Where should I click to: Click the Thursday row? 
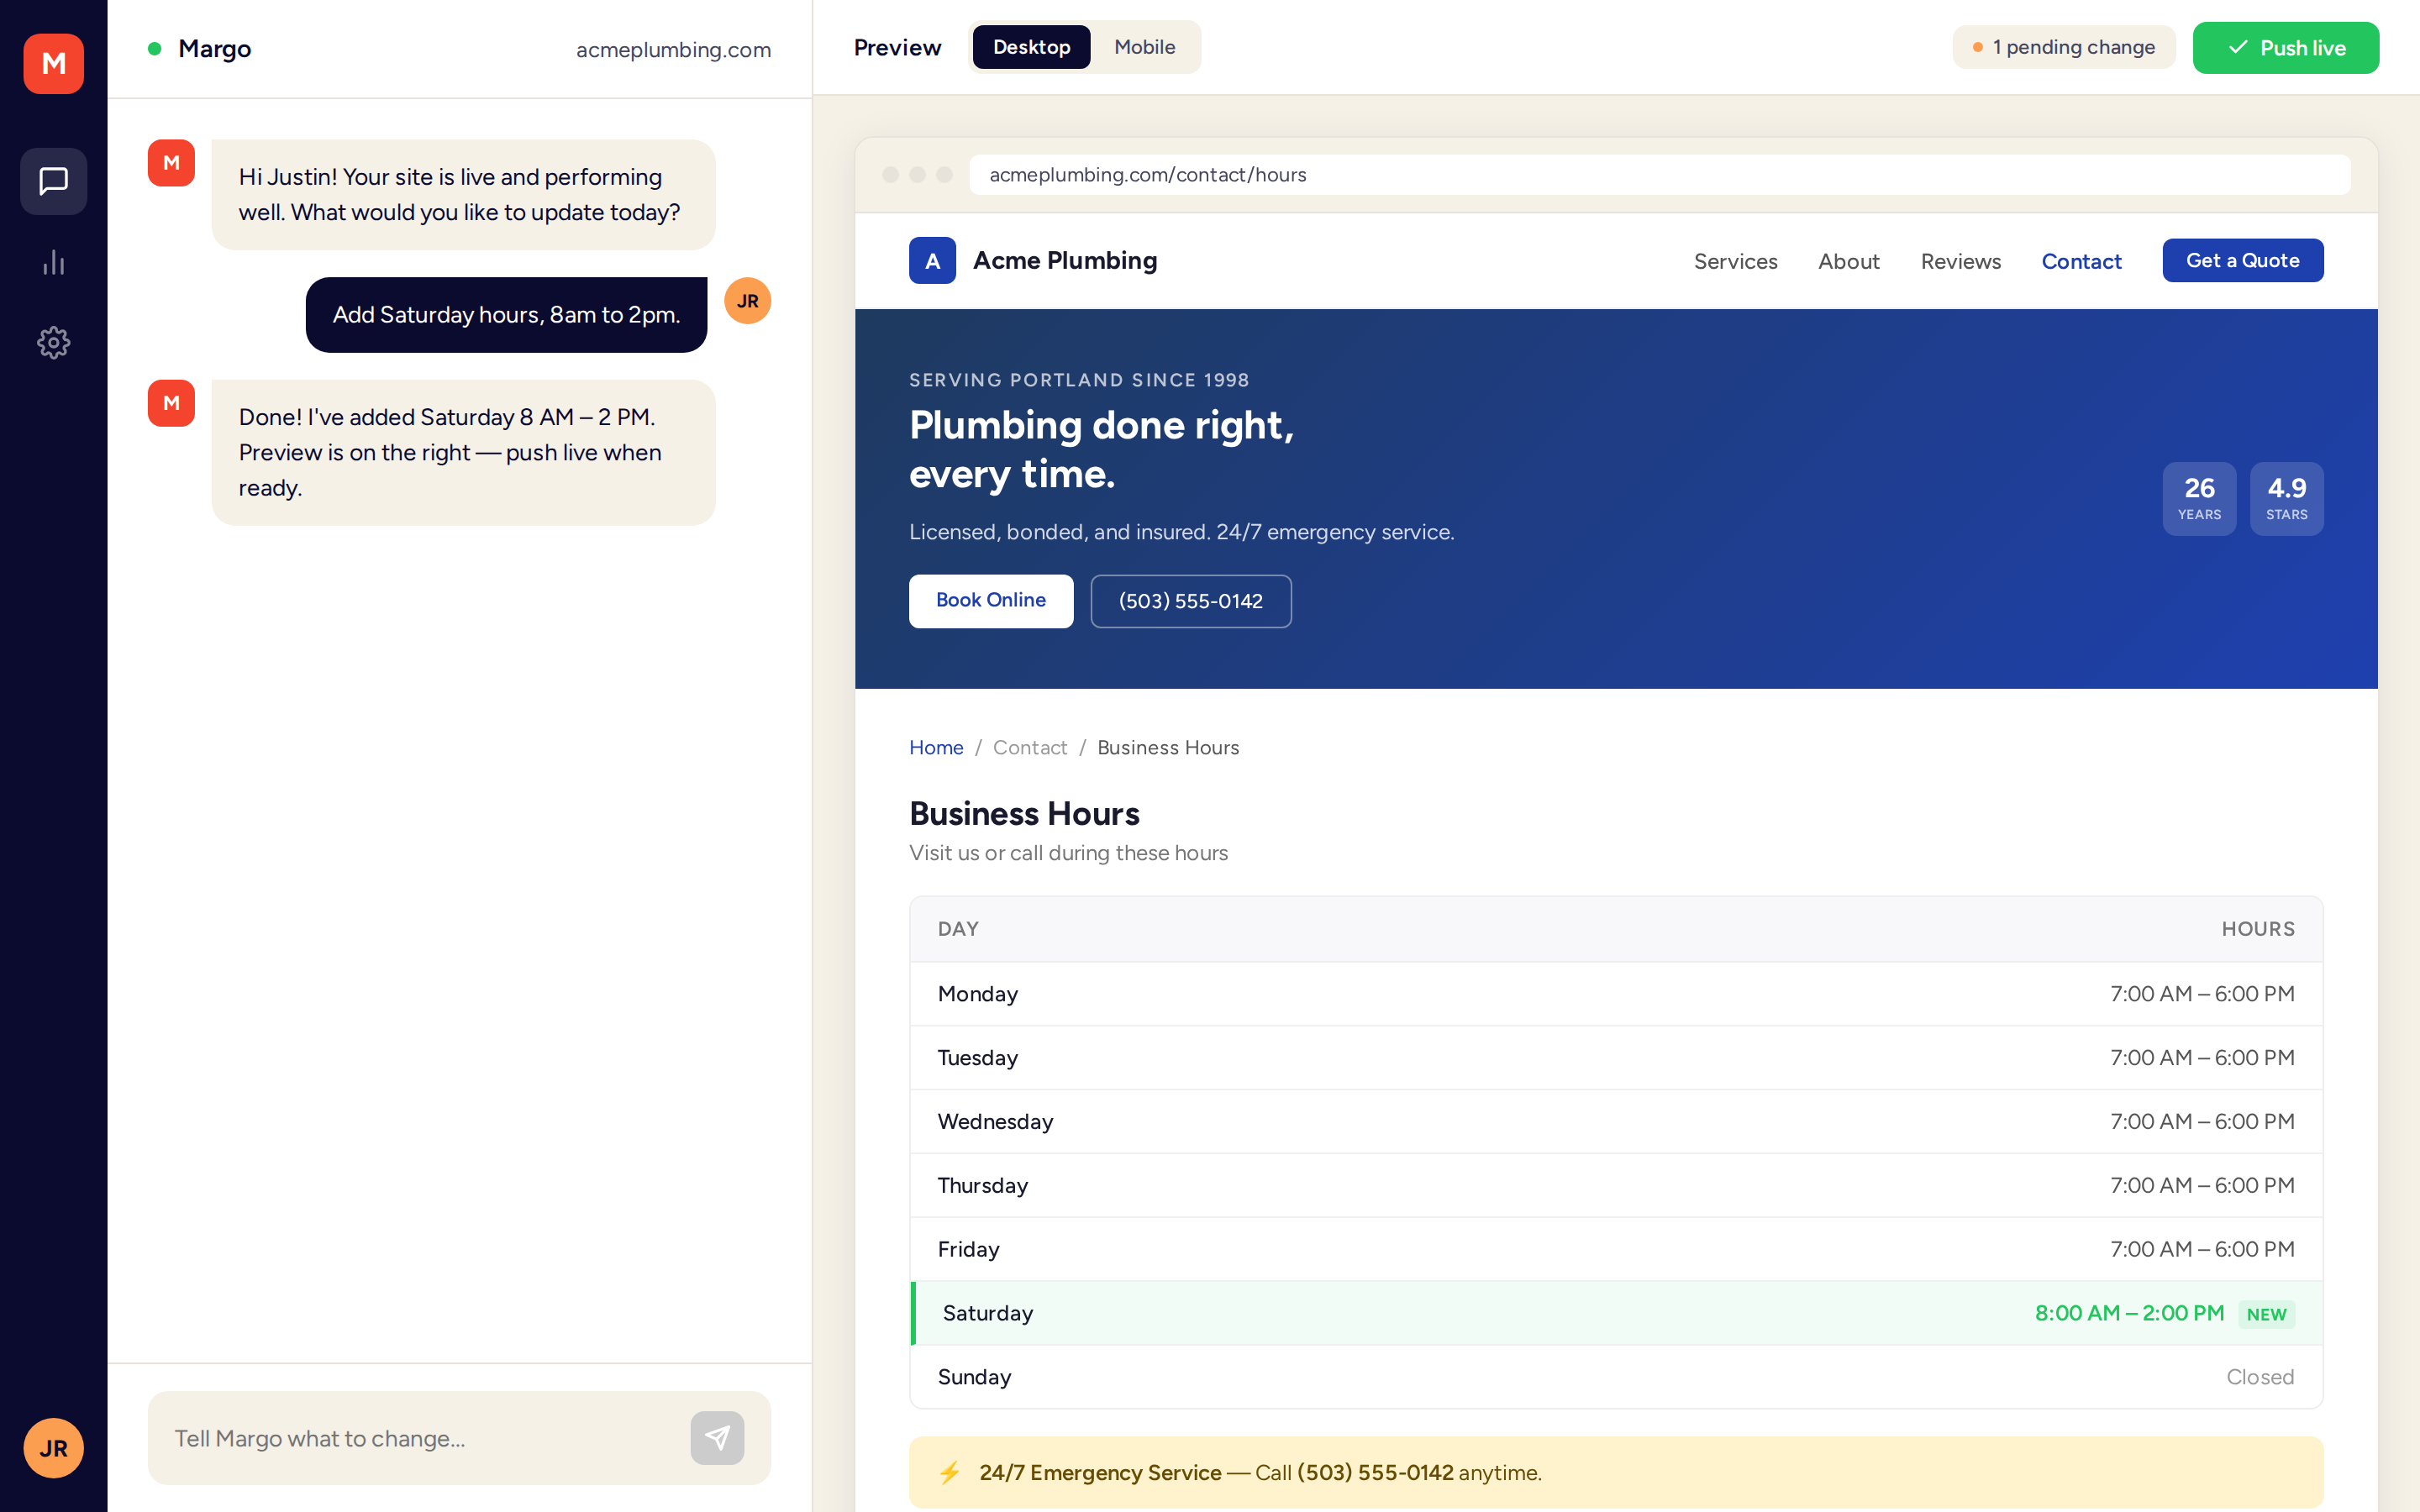click(x=1616, y=1186)
